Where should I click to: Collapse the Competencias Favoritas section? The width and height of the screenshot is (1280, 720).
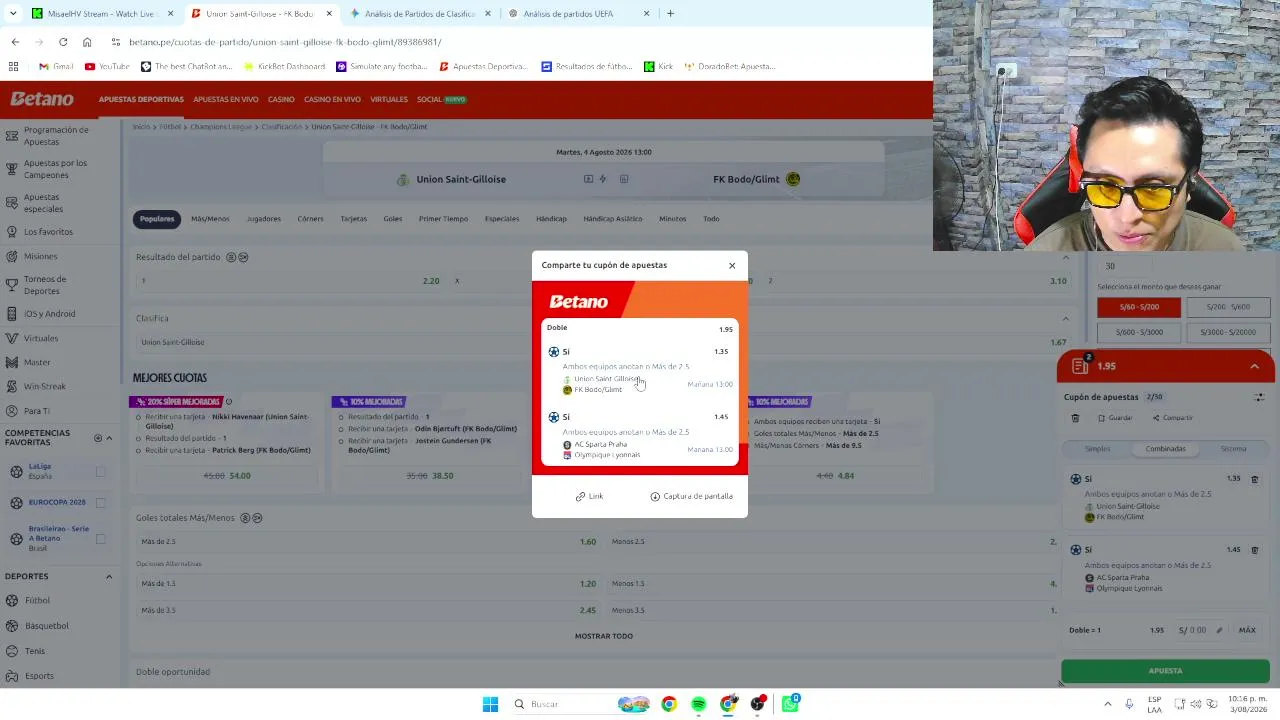[x=109, y=438]
